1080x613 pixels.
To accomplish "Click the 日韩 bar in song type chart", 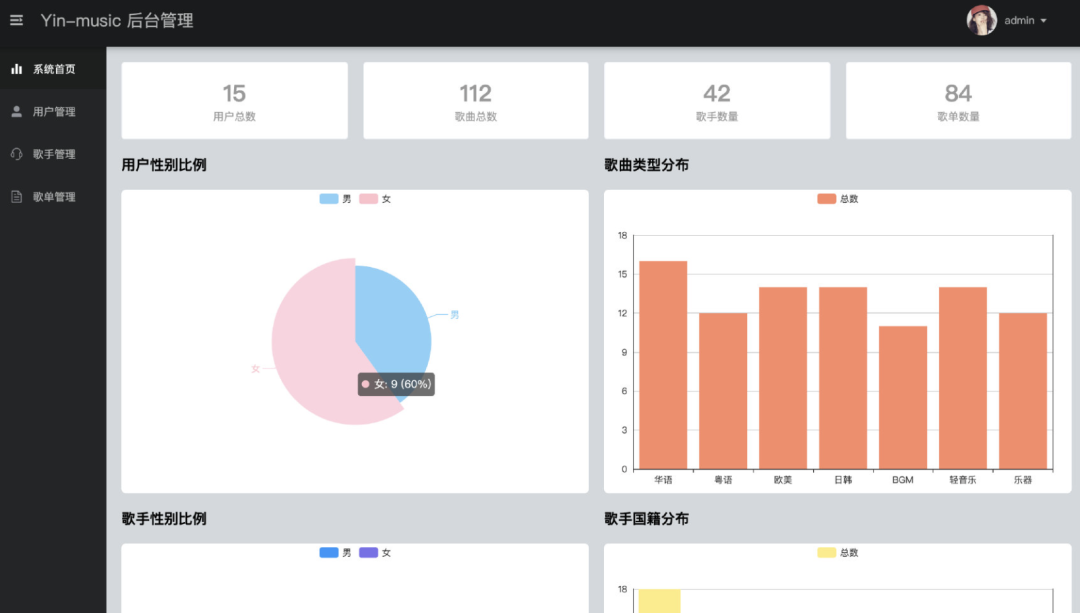I will click(x=843, y=378).
